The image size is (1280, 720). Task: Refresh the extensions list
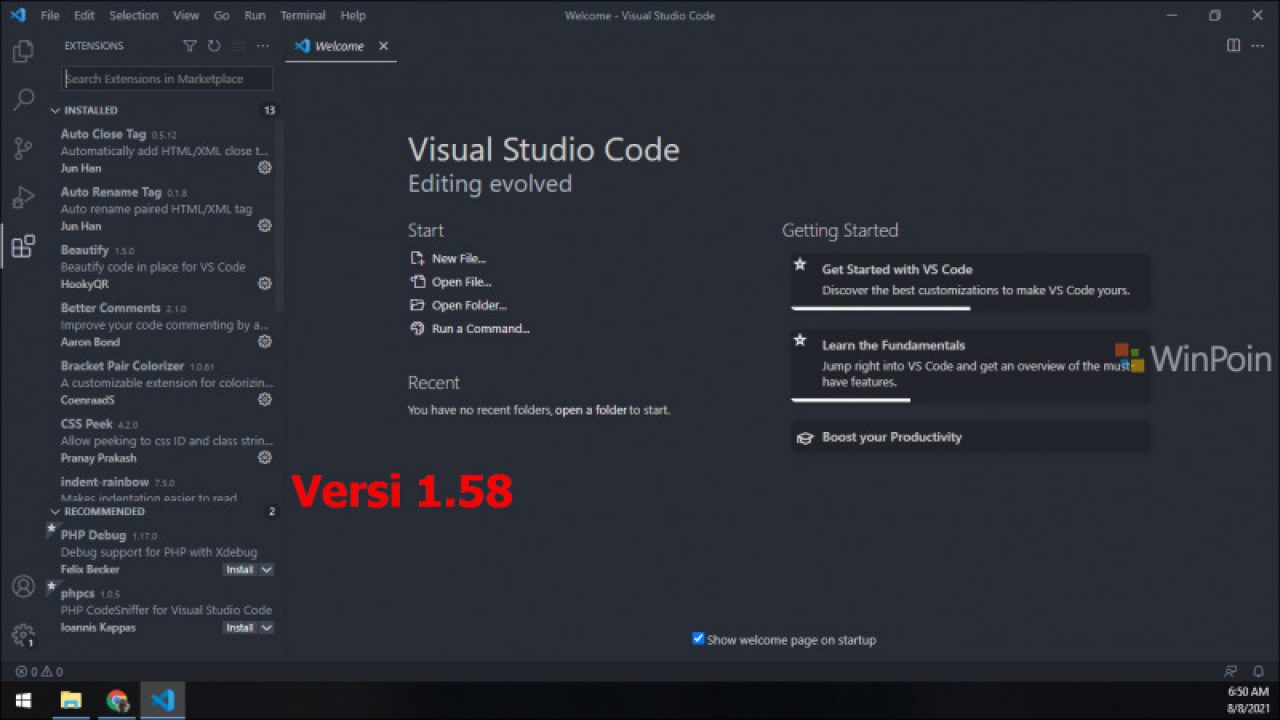pyautogui.click(x=214, y=46)
